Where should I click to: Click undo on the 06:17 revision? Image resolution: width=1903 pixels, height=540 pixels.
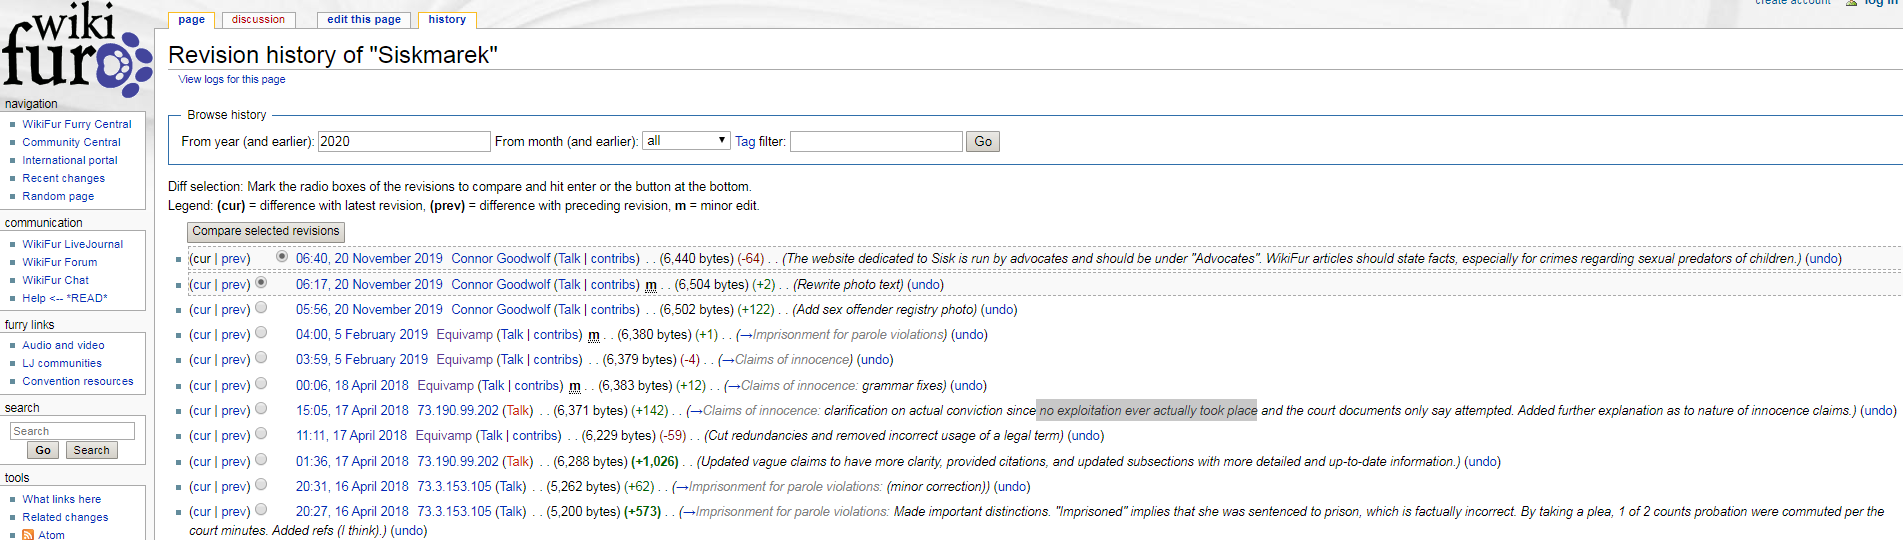pyautogui.click(x=925, y=284)
